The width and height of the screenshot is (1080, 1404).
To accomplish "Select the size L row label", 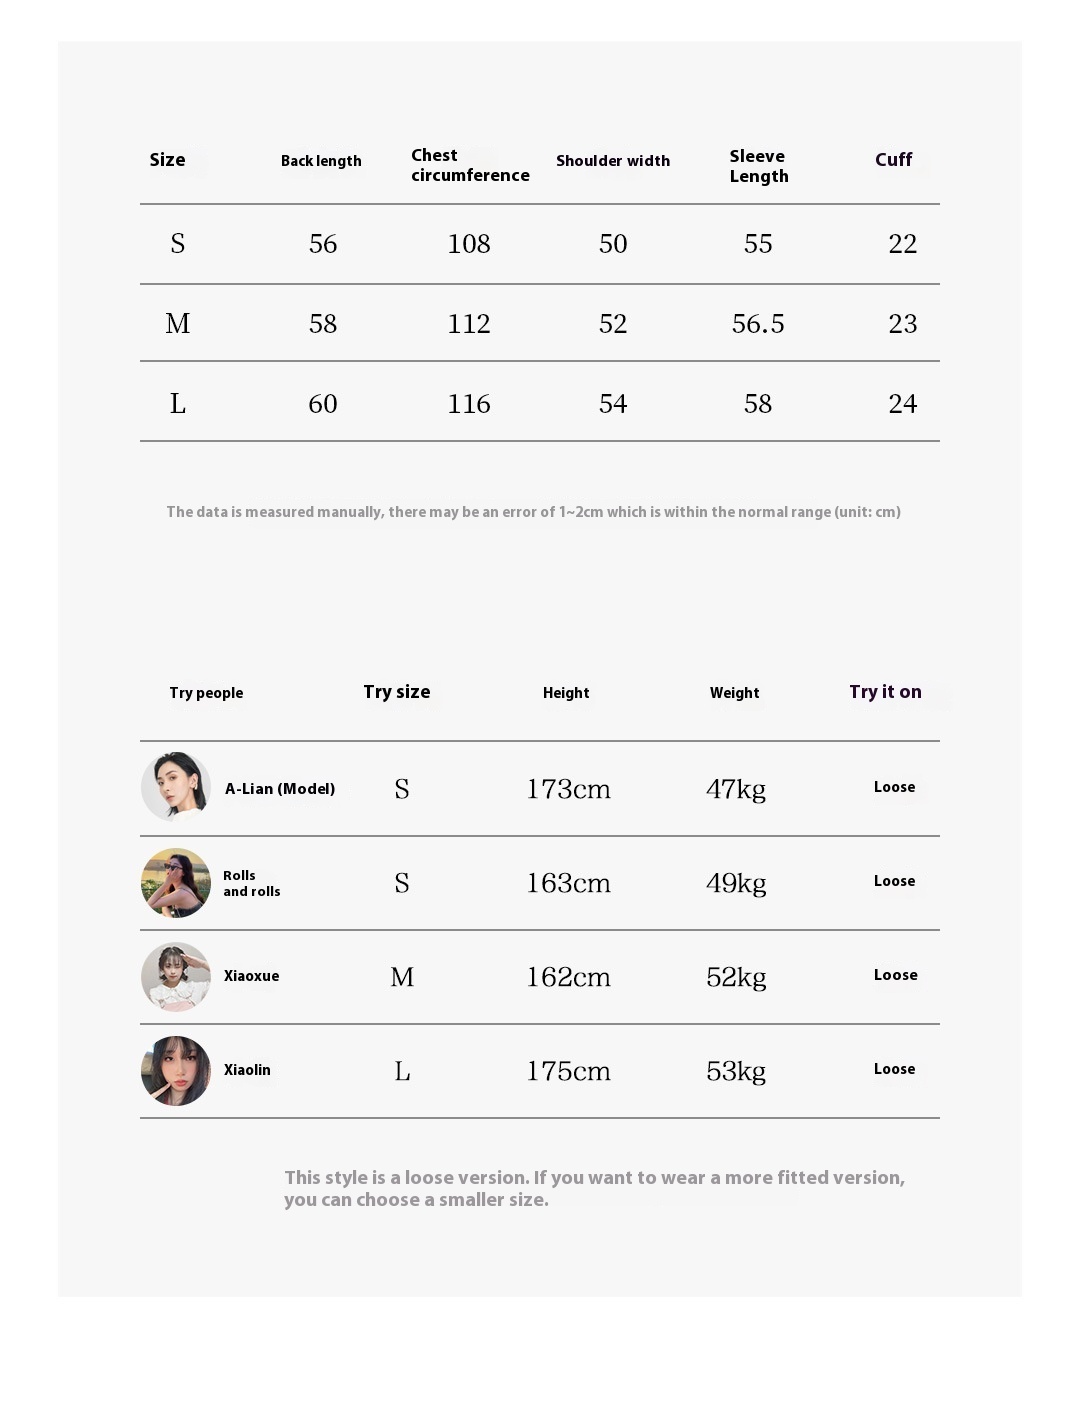I will coord(178,404).
